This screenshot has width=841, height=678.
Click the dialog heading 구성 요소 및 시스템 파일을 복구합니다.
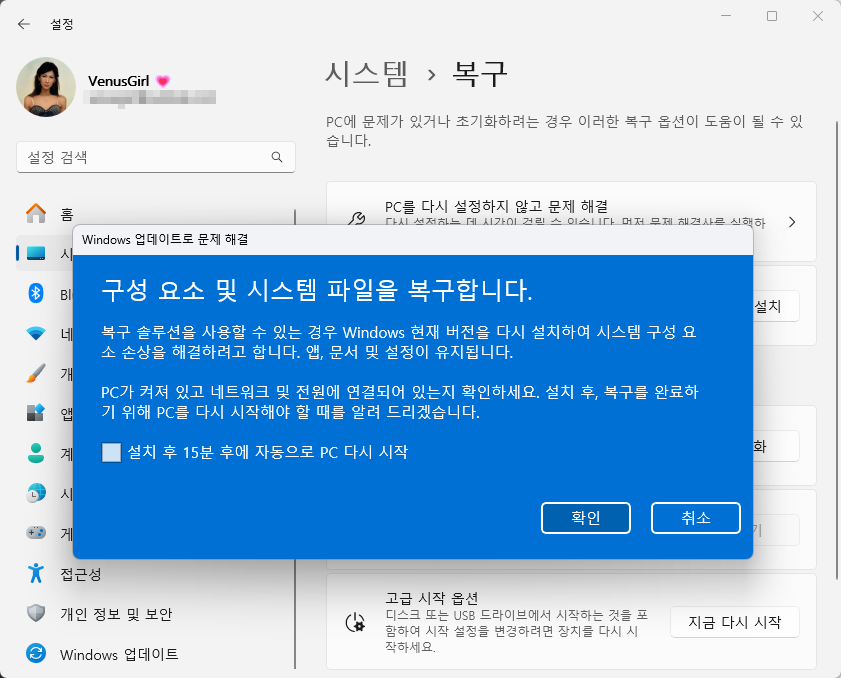pyautogui.click(x=316, y=290)
